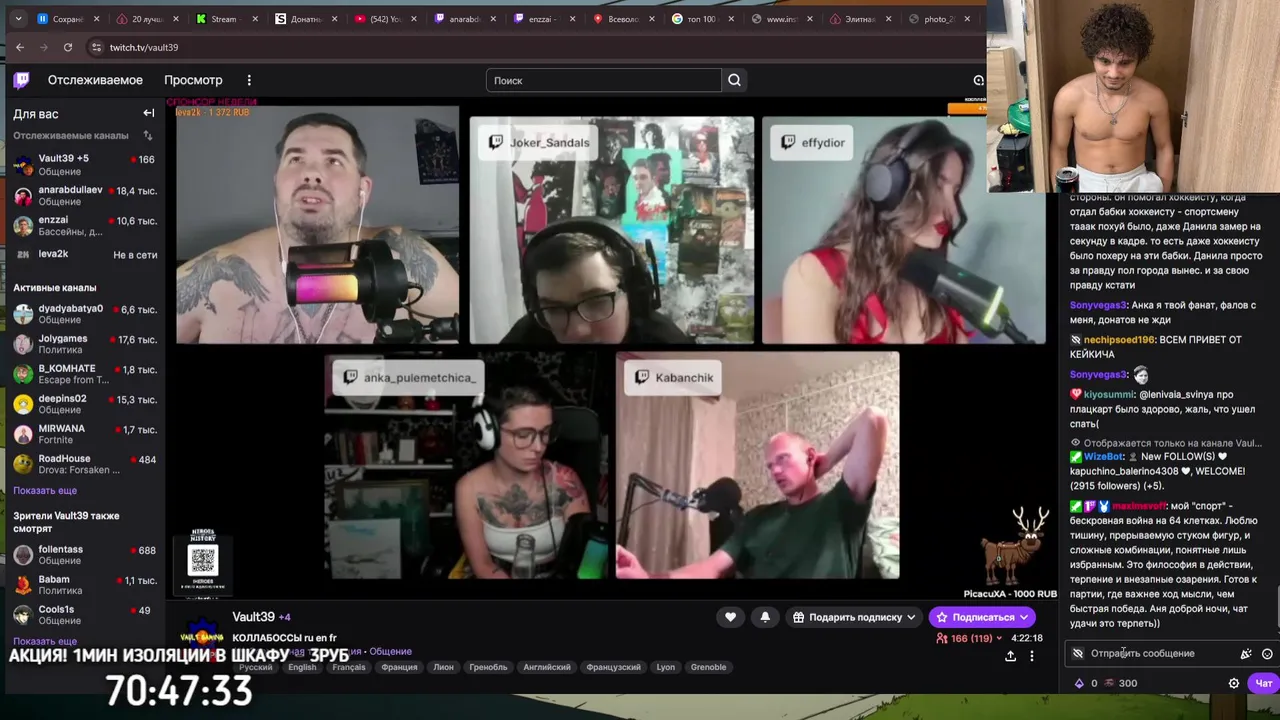Switch to the топ 100 Google tab
The height and width of the screenshot is (720, 1280).
pyautogui.click(x=701, y=19)
